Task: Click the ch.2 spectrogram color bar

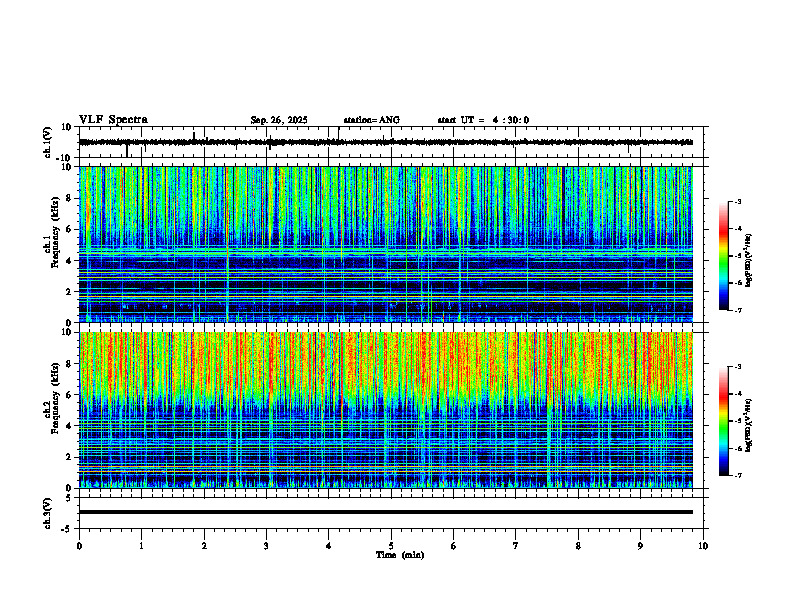Action: (x=723, y=421)
